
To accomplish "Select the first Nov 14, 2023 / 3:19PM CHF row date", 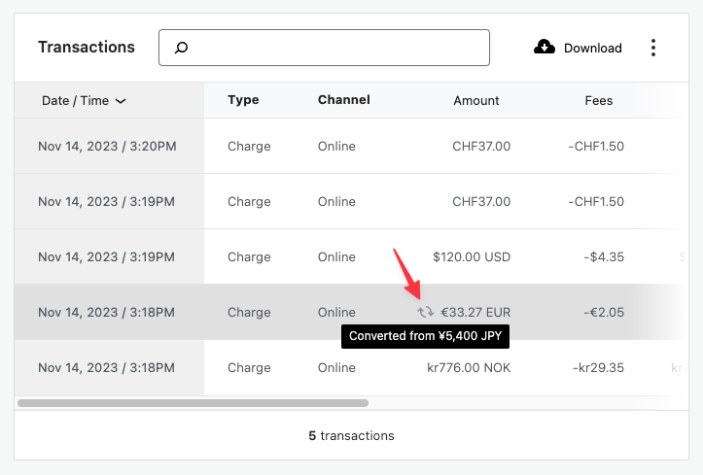I will (106, 201).
